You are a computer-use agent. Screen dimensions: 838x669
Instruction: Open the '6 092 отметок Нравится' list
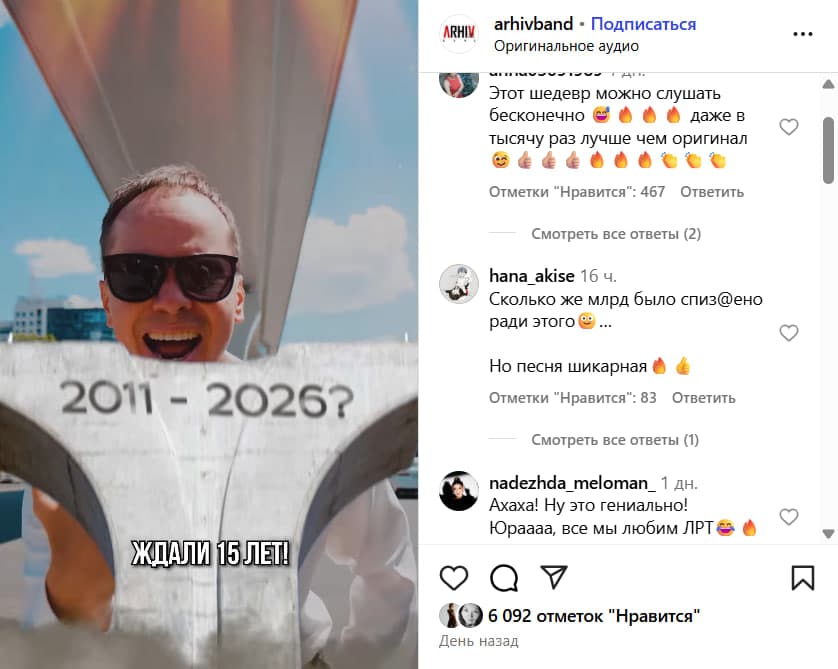tap(594, 616)
